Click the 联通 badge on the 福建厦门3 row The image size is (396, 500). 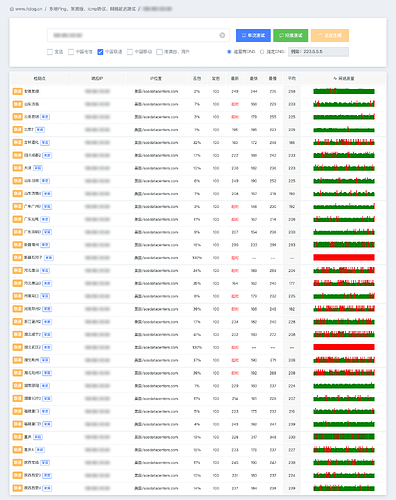(x=18, y=424)
